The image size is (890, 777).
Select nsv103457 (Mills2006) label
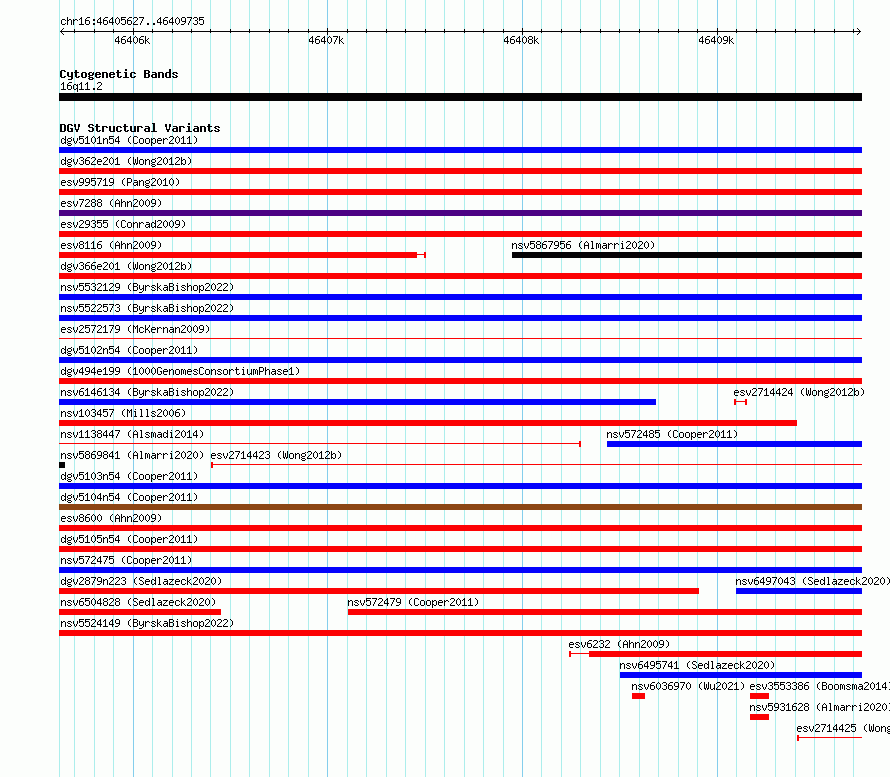coord(123,413)
